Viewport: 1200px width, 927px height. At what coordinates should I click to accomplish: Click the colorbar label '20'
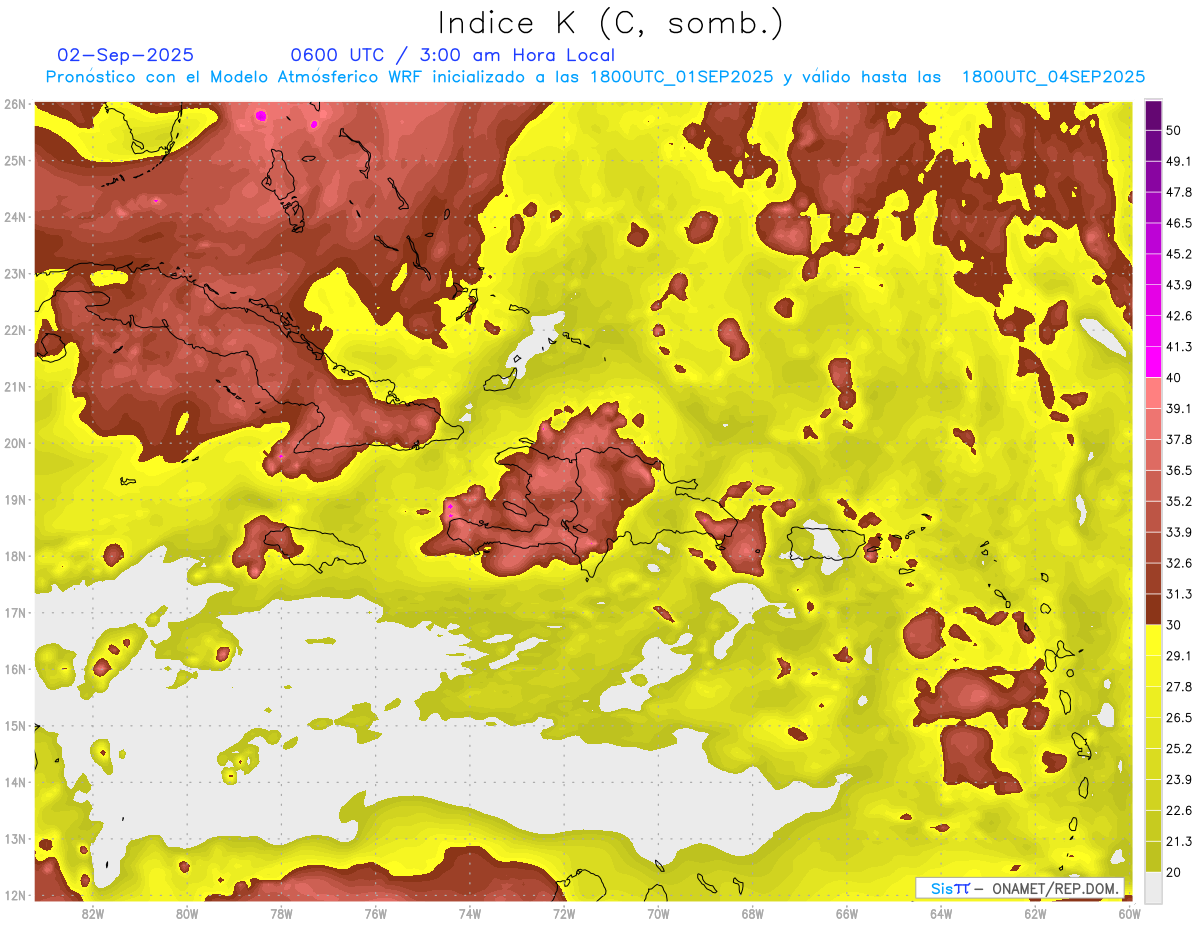pyautogui.click(x=1174, y=871)
